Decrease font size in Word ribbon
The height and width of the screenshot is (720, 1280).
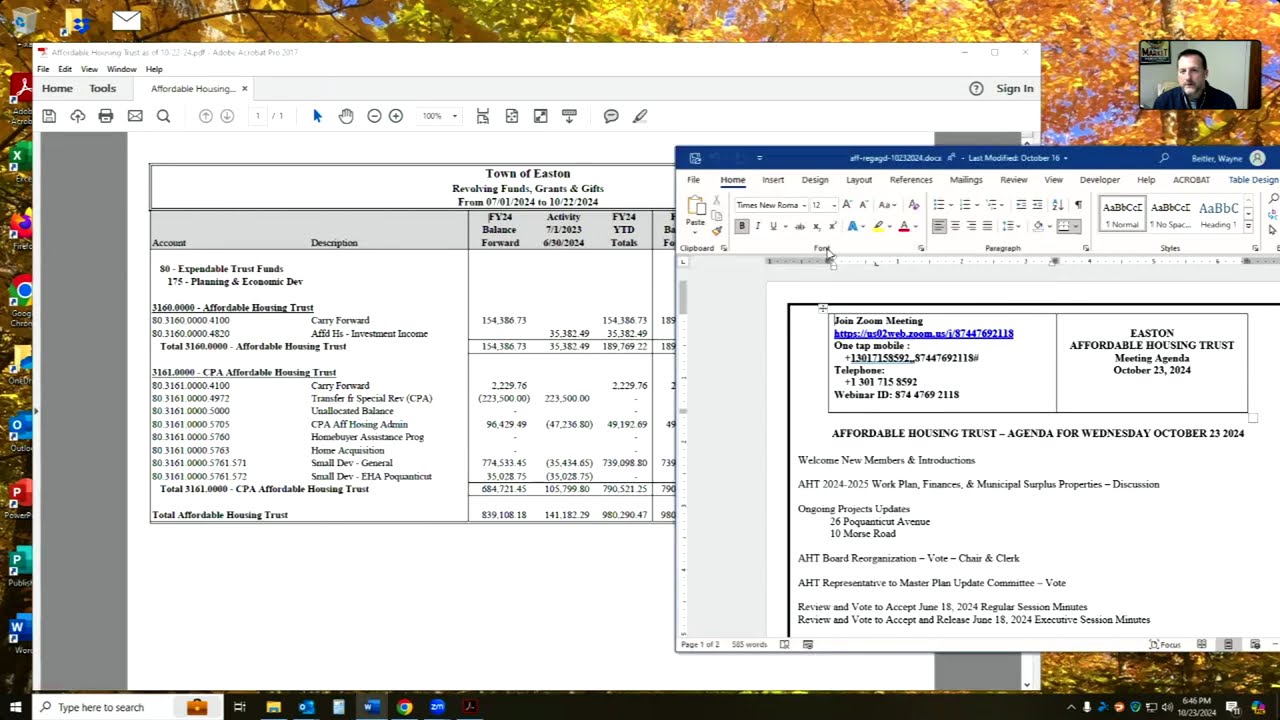pos(863,205)
